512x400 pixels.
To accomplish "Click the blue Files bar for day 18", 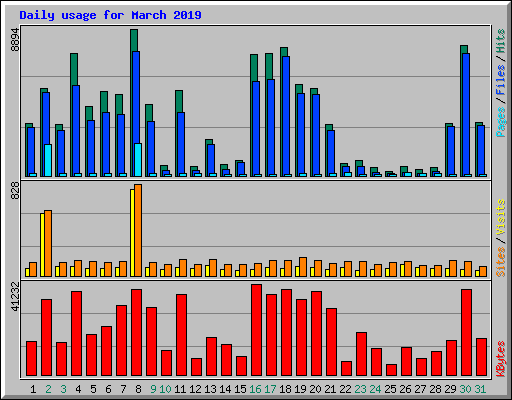I will pos(286,116).
